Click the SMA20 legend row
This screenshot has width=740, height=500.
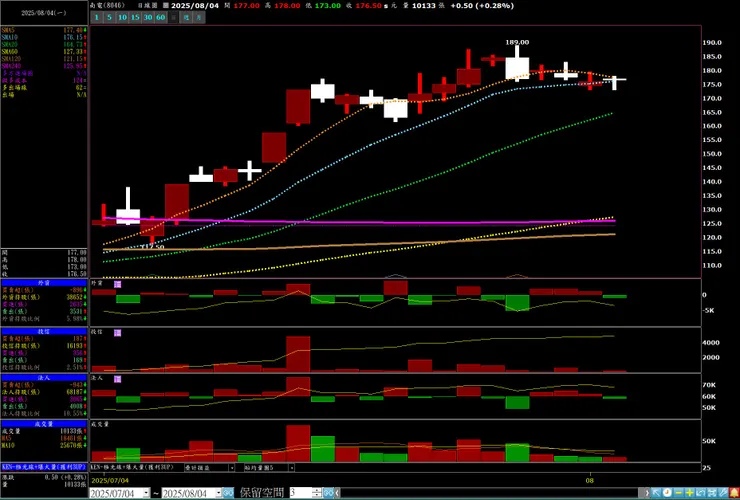pos(44,44)
